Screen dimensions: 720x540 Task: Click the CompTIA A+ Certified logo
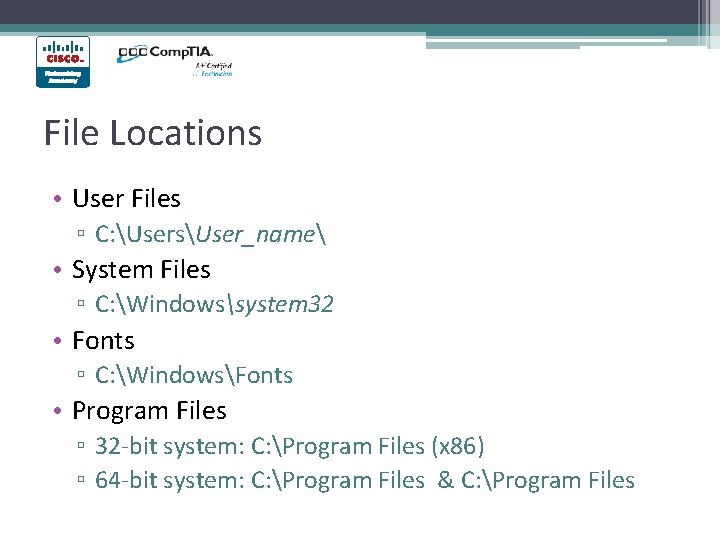click(x=175, y=61)
